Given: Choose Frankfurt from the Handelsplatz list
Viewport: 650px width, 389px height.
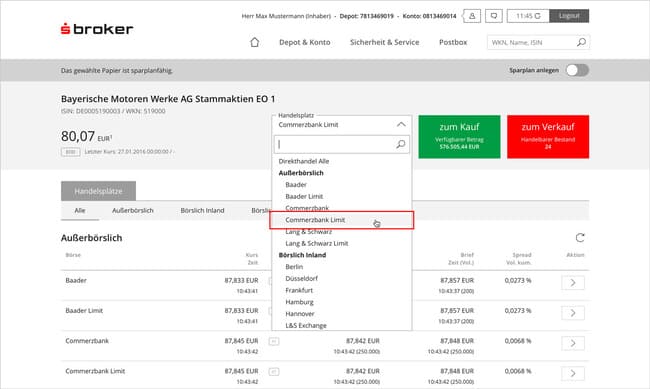Looking at the screenshot, I should (299, 290).
